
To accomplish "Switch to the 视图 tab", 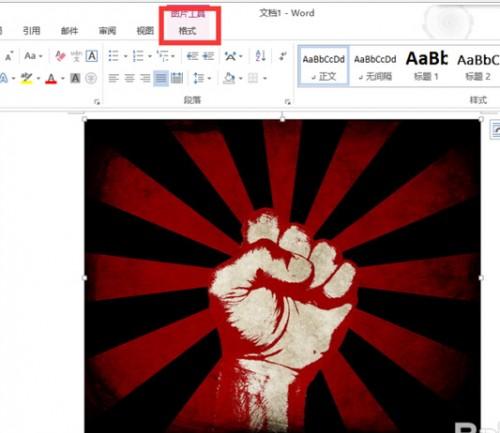I will pos(145,31).
